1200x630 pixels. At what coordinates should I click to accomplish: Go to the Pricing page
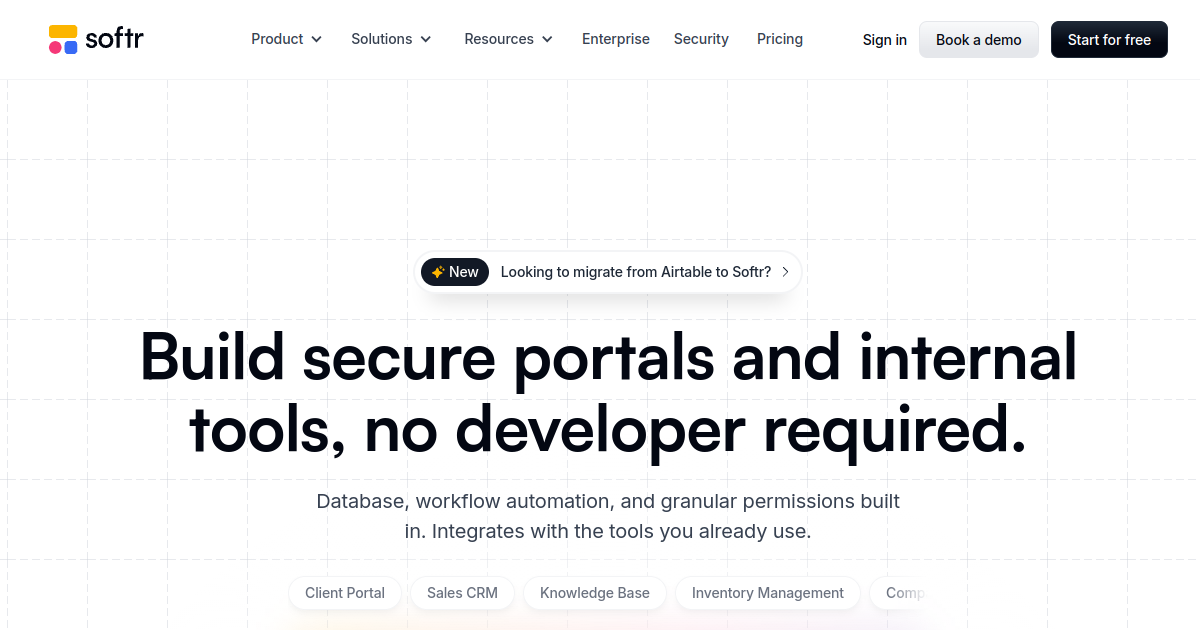coord(780,39)
